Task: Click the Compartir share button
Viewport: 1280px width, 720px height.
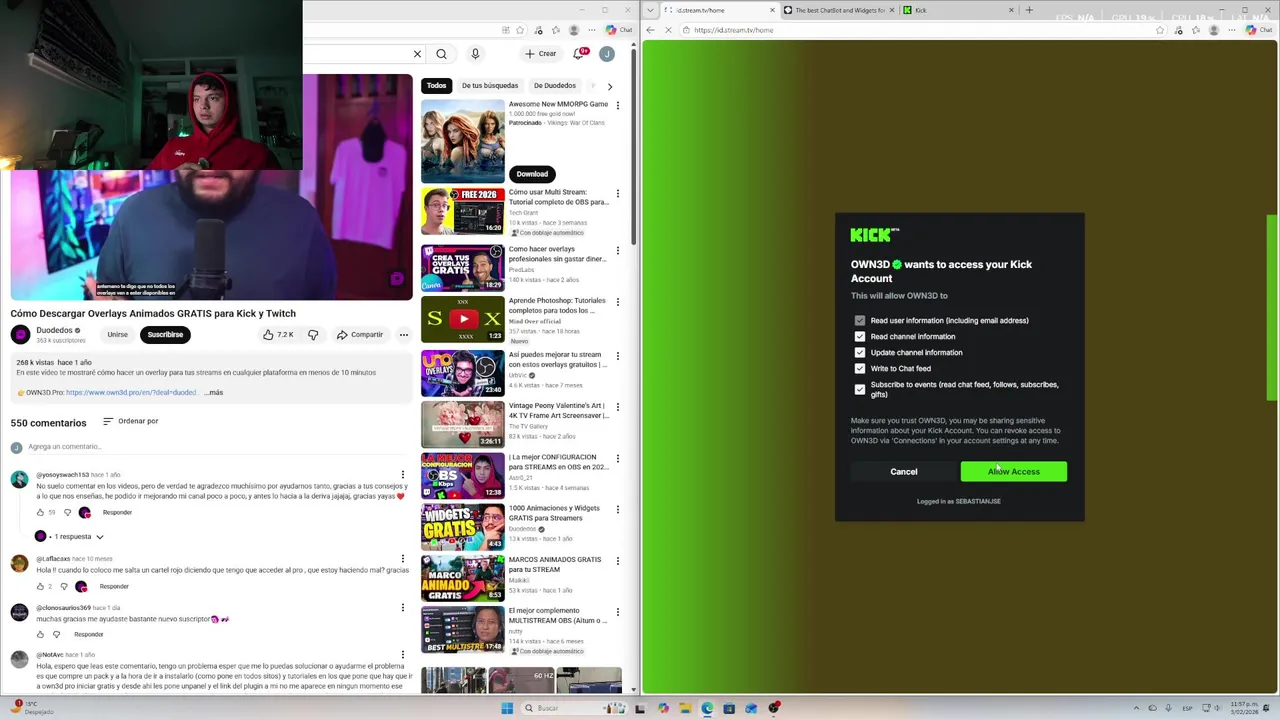Action: 360,335
